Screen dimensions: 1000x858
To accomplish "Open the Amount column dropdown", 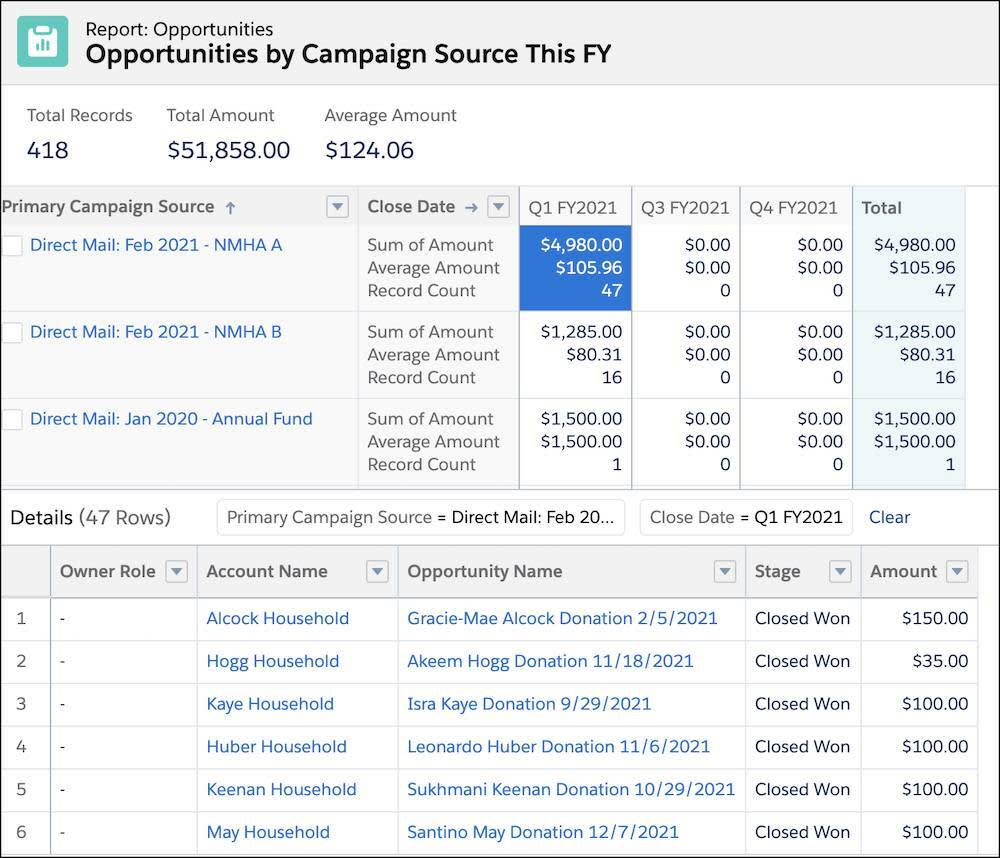I will [x=958, y=571].
